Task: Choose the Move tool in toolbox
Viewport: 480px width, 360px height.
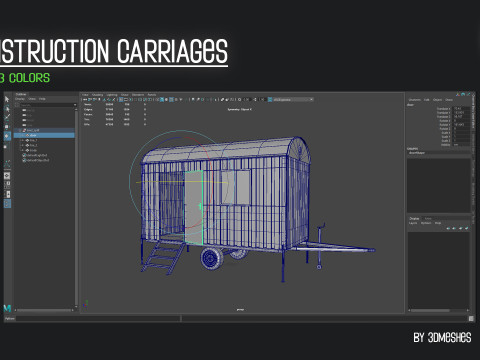Action: click(6, 127)
